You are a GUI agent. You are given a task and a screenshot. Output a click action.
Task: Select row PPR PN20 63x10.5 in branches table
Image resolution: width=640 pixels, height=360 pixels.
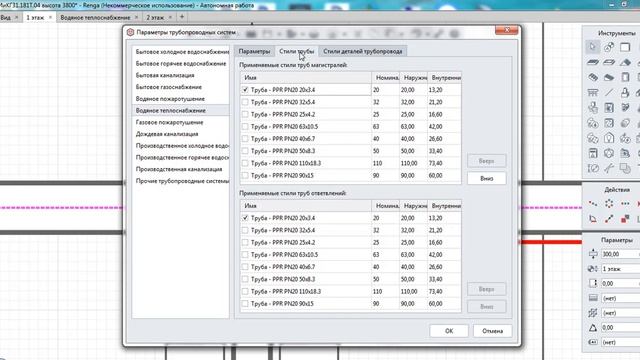tap(351, 254)
